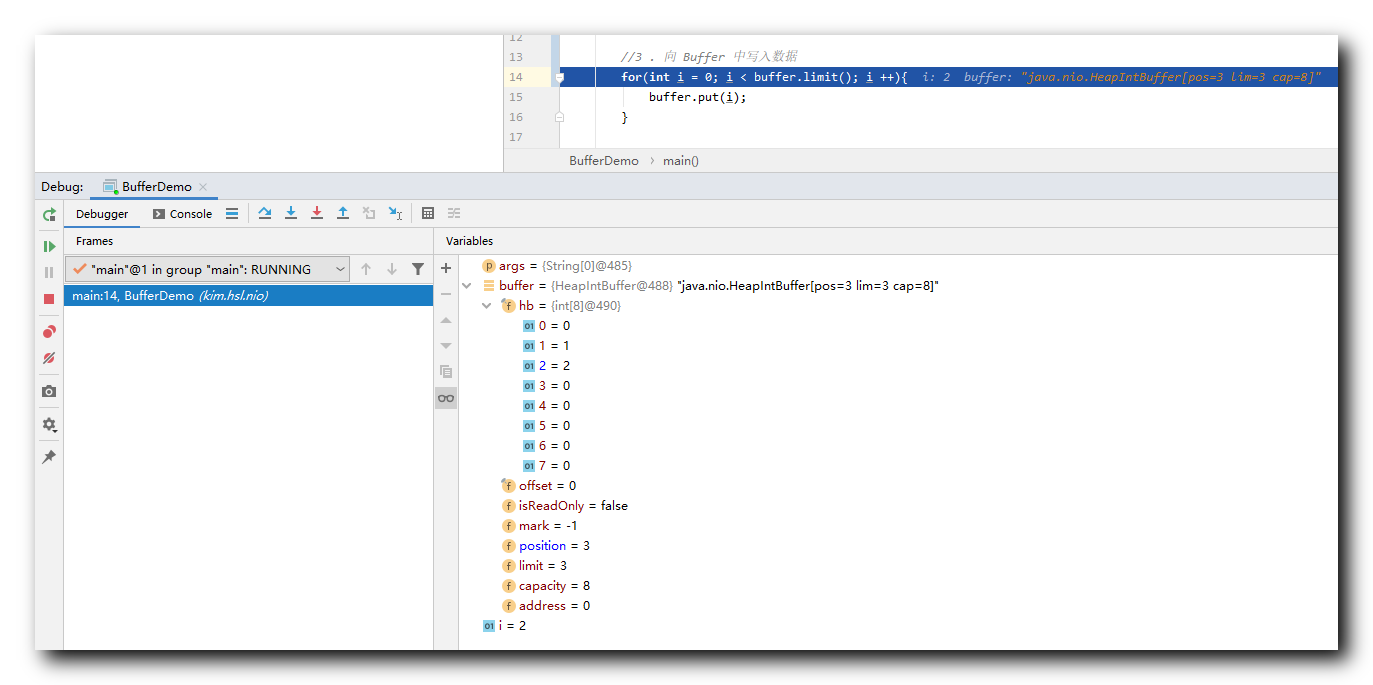Open debugger settings gear menu

pos(49,424)
